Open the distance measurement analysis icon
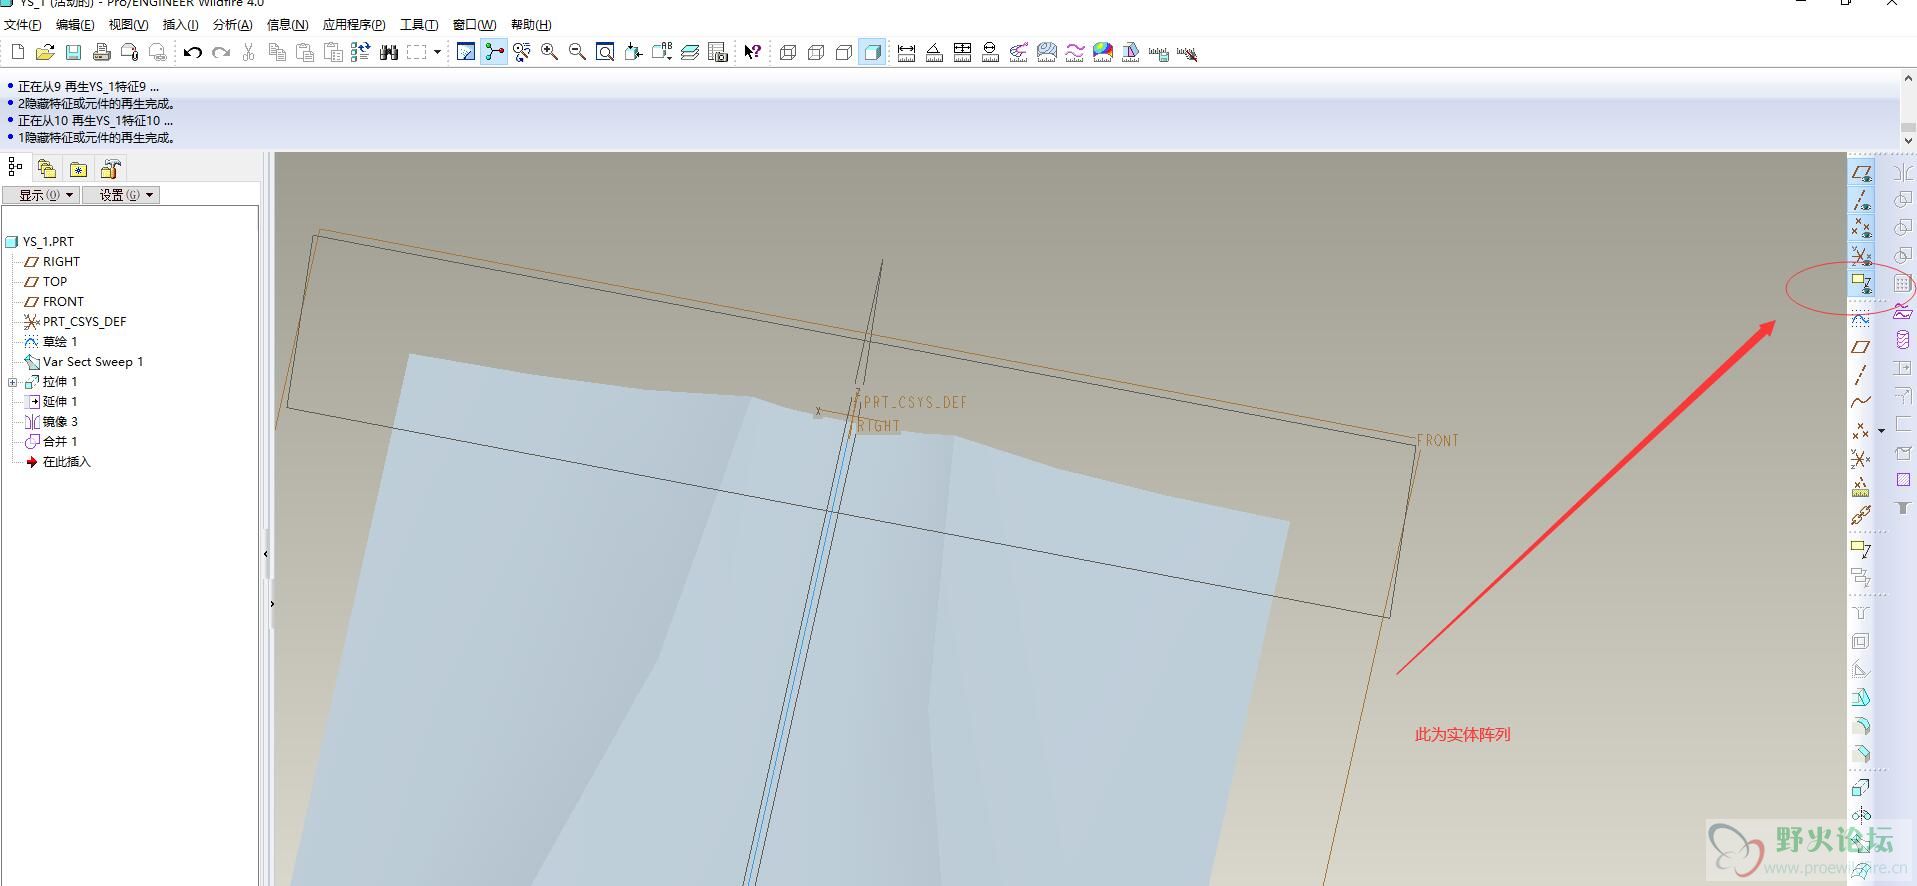The height and width of the screenshot is (886, 1917). coord(906,52)
